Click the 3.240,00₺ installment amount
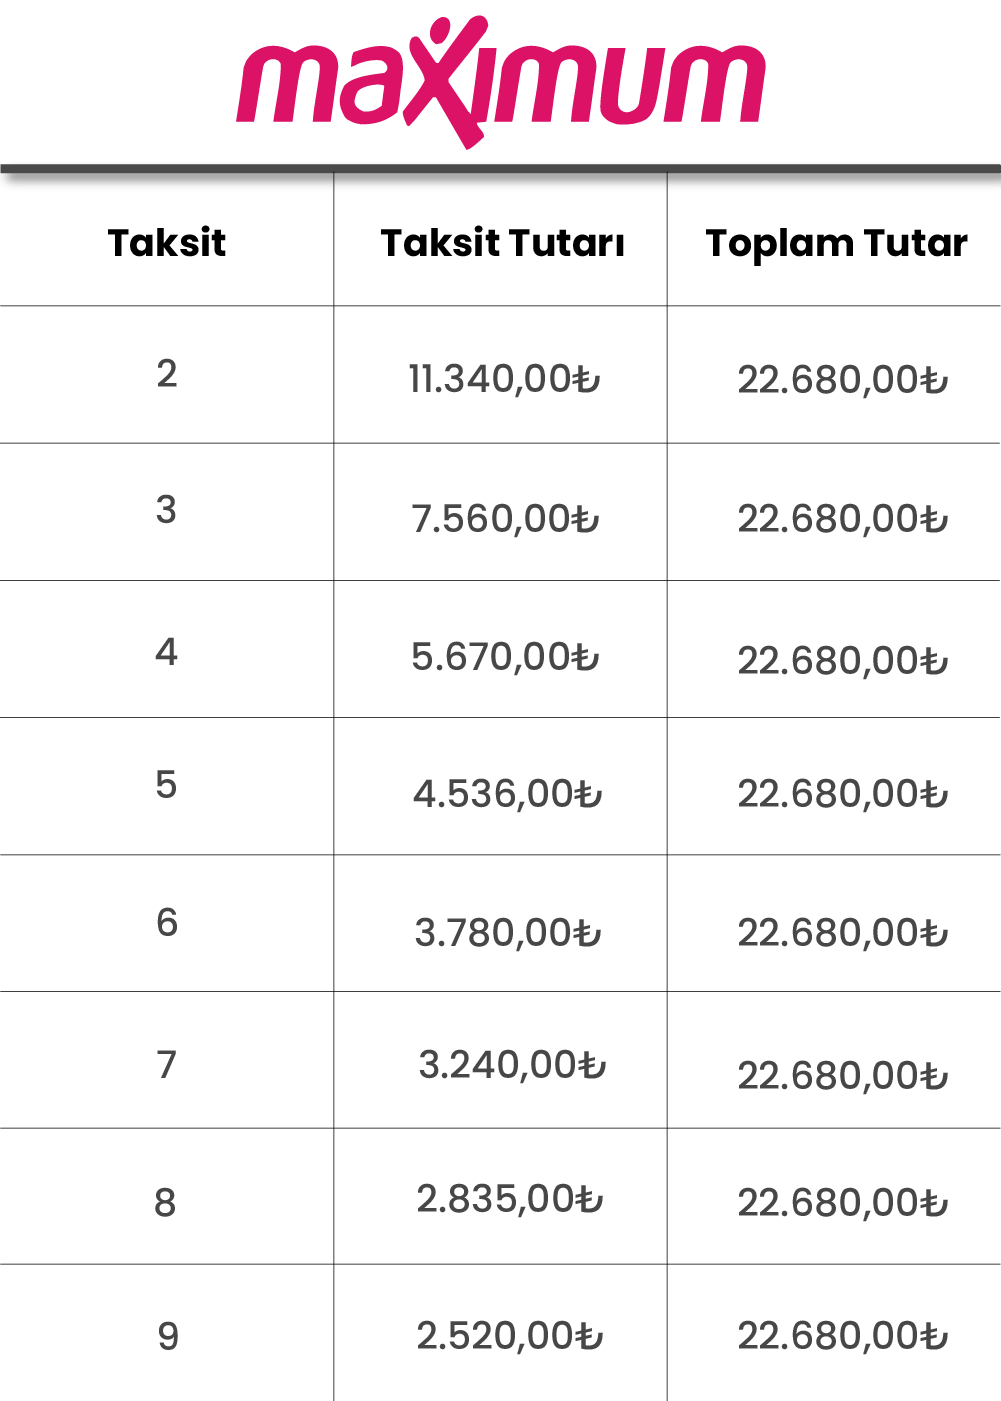 512,1065
